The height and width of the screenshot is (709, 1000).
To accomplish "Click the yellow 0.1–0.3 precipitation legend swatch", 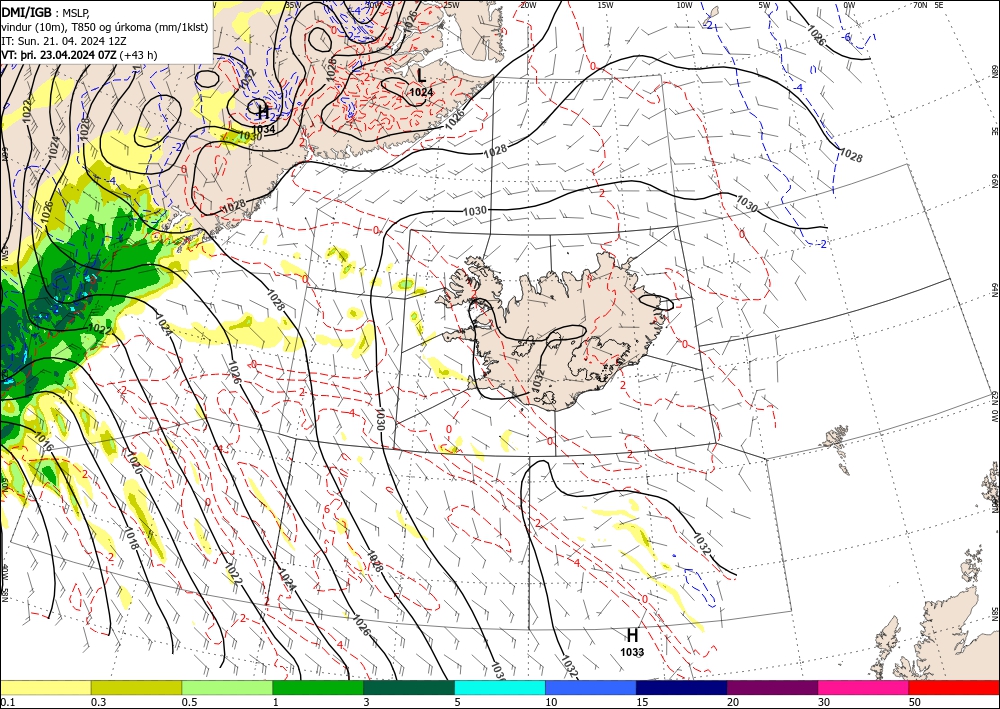I will tap(45, 687).
